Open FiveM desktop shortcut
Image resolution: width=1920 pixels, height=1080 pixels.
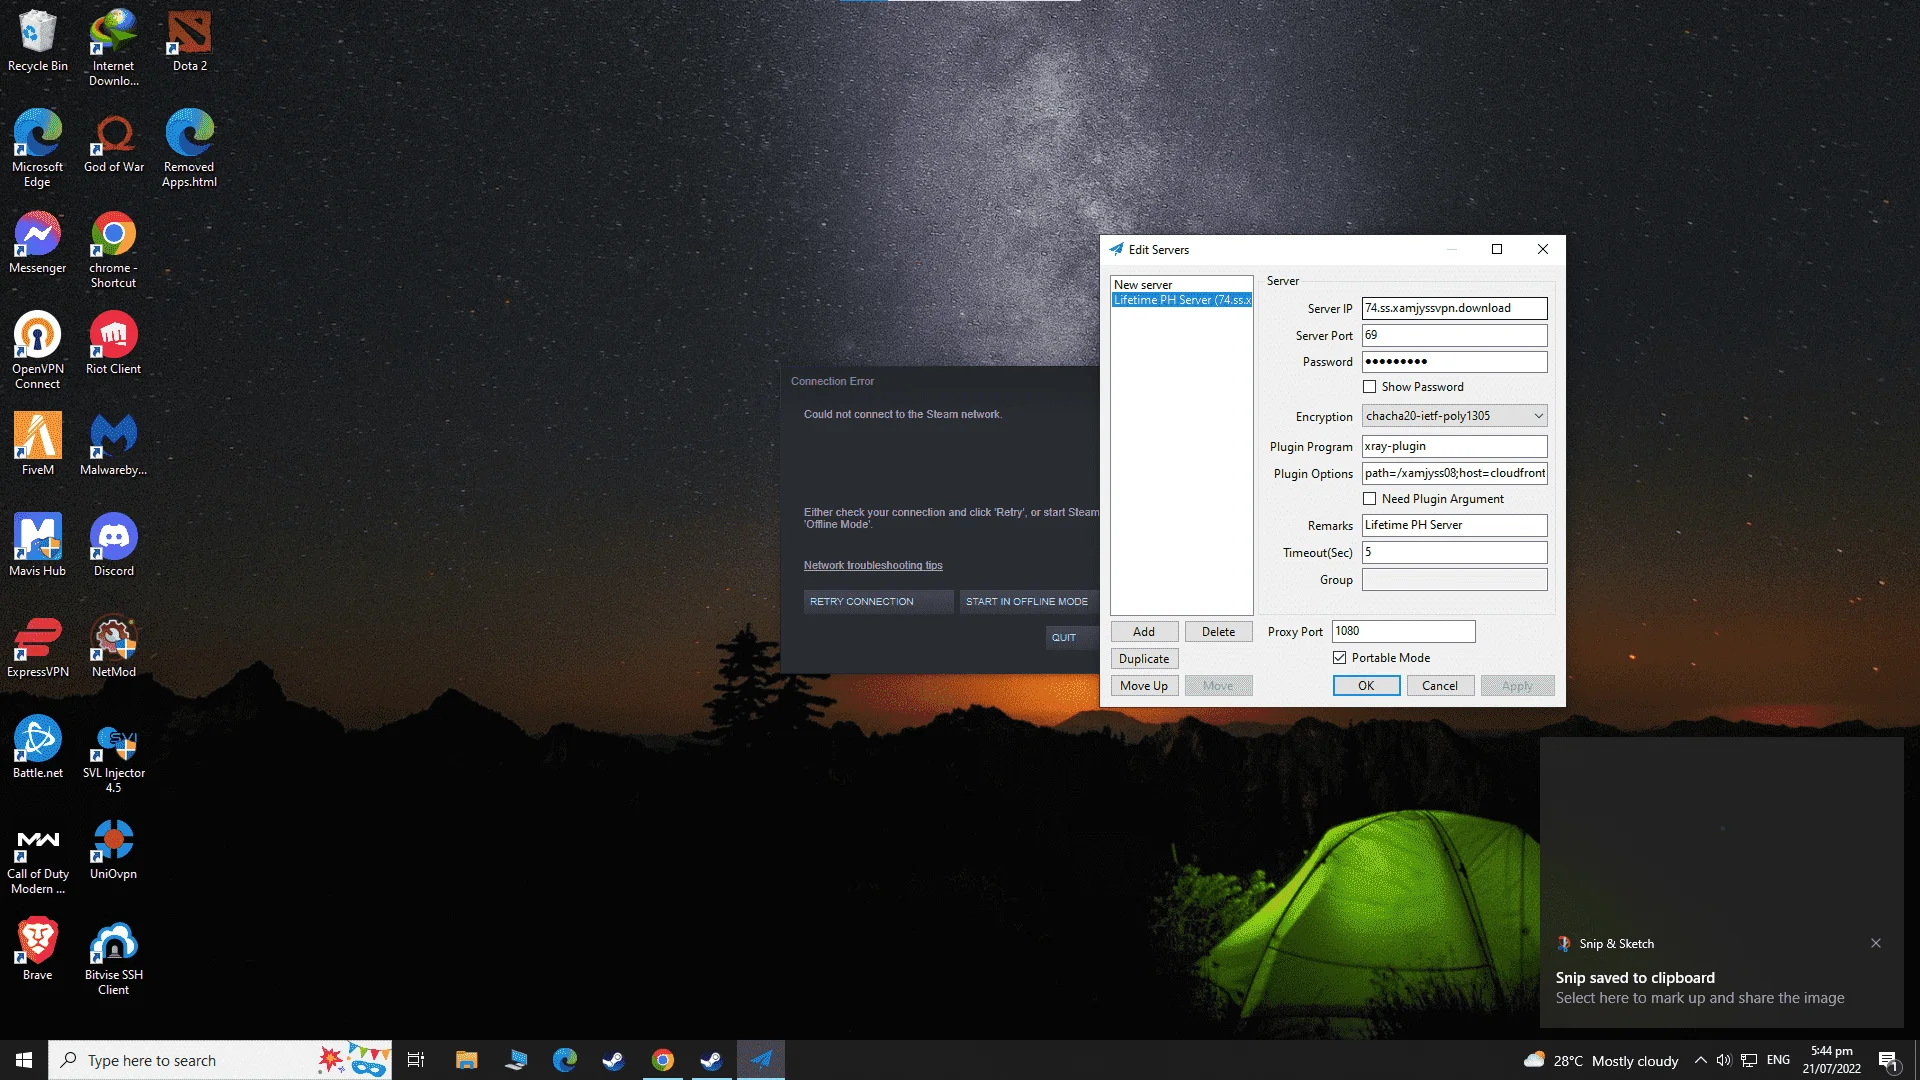[x=38, y=444]
